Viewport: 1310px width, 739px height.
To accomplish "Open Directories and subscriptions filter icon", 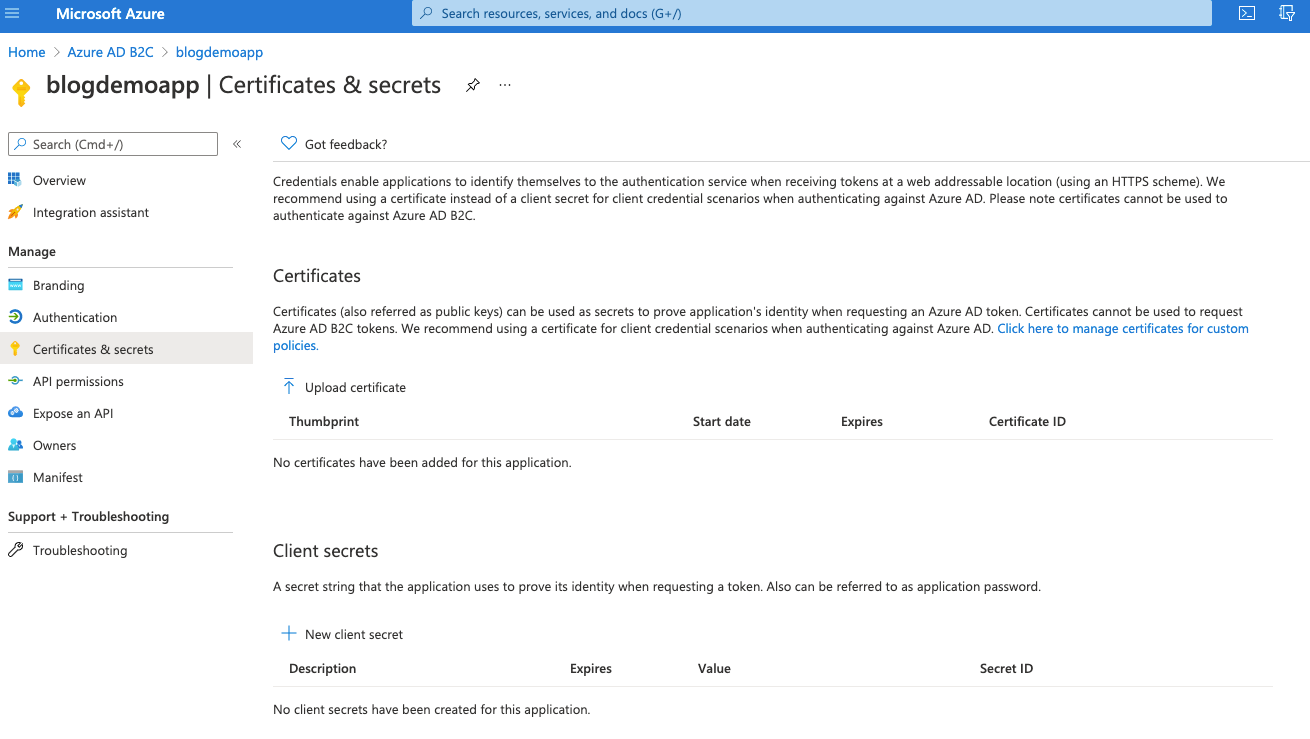I will (x=1287, y=14).
